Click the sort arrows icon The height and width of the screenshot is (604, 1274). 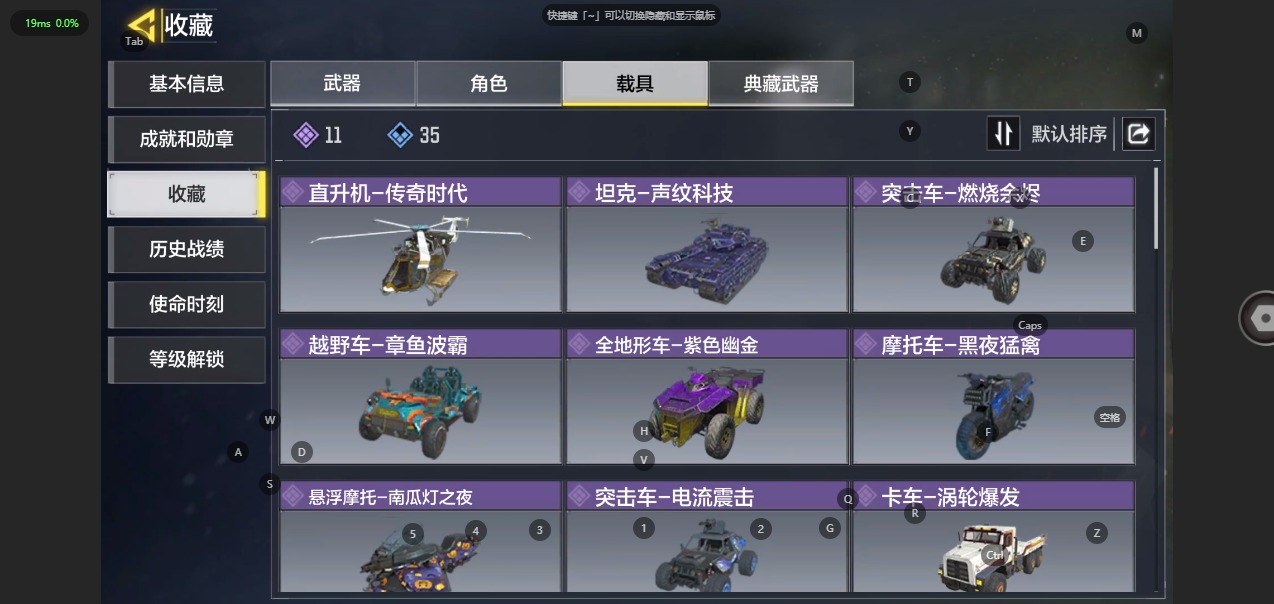(1003, 134)
